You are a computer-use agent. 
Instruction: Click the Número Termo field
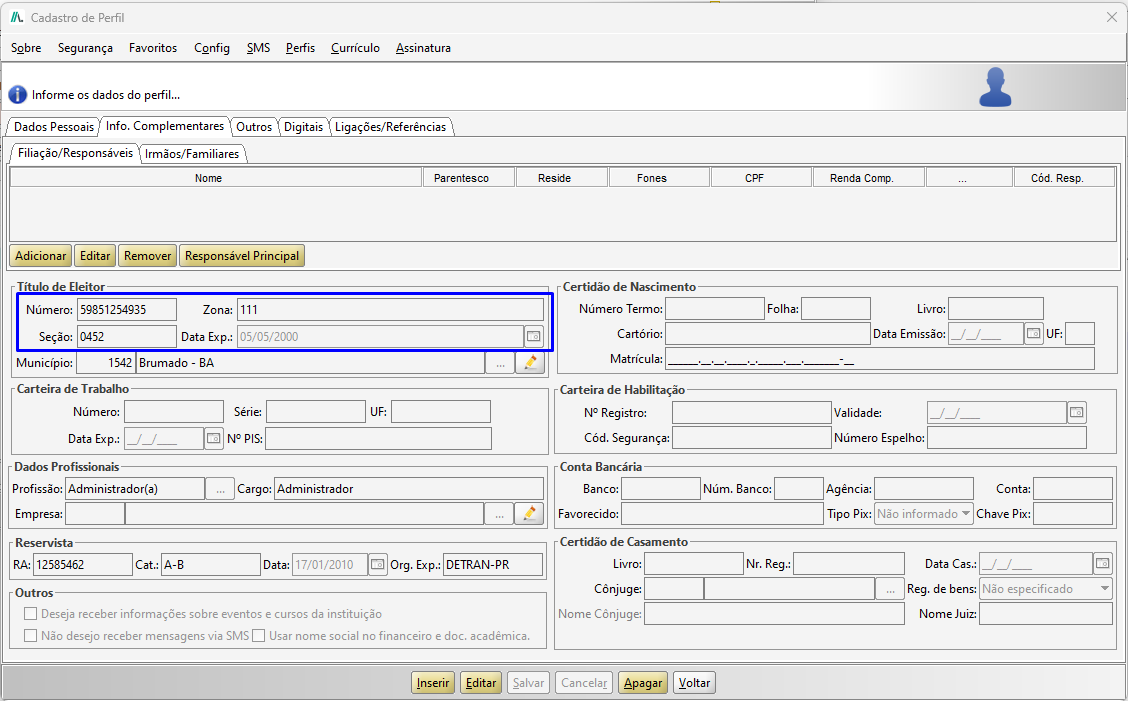click(714, 308)
